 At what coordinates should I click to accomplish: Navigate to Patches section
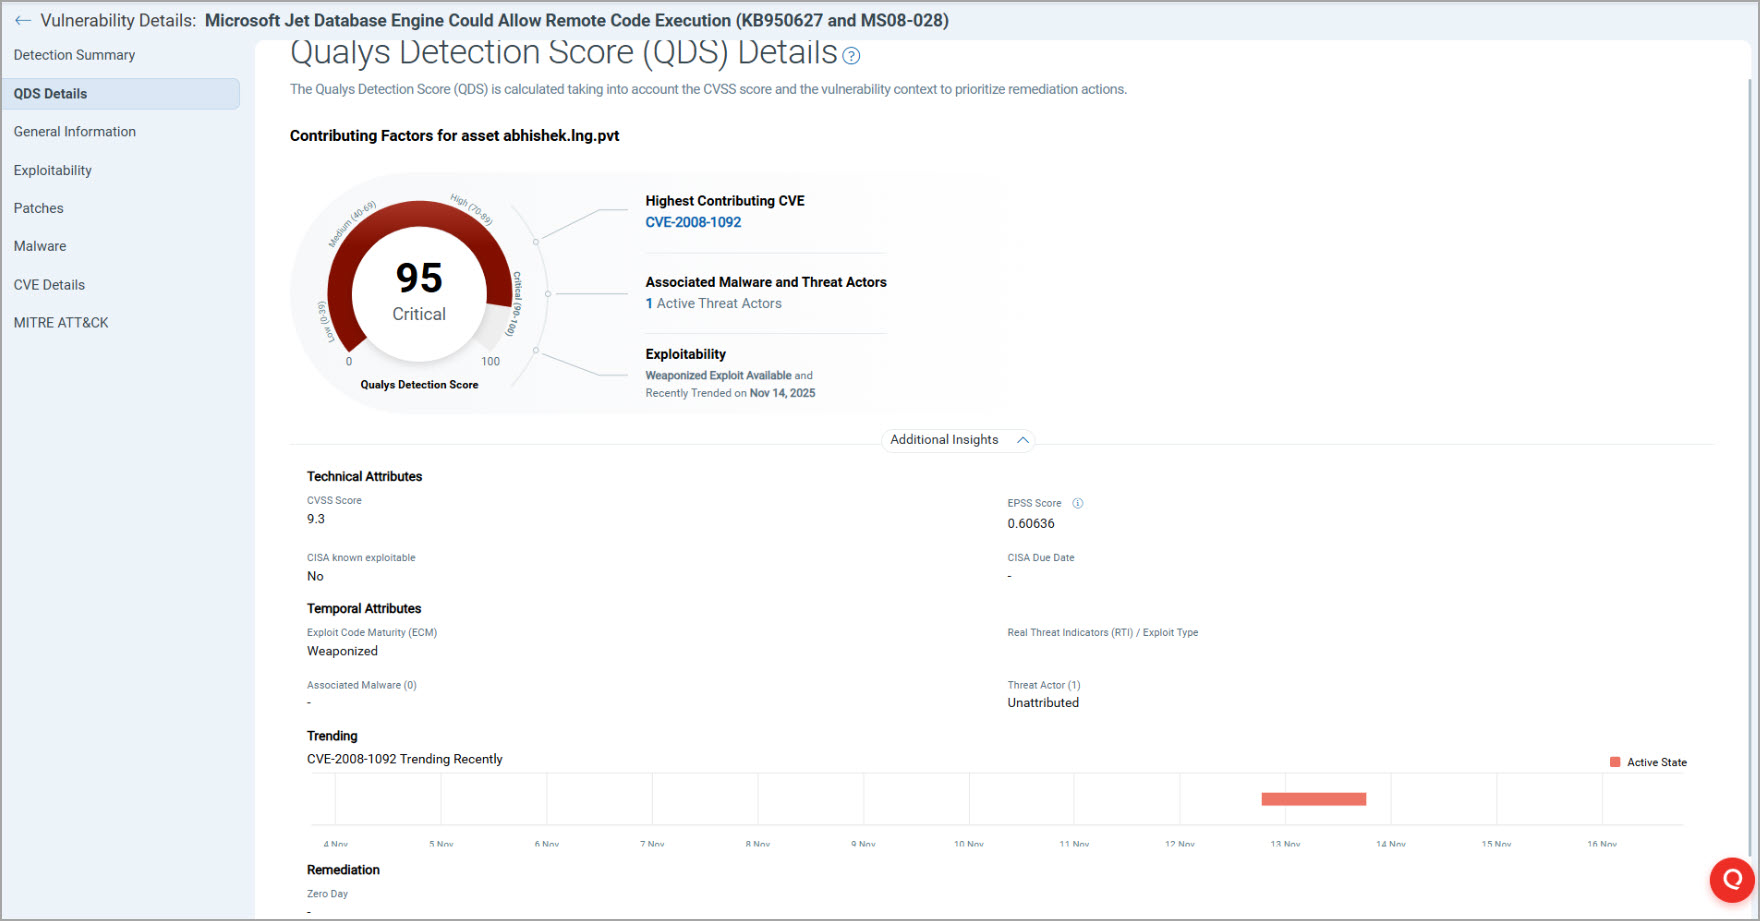pyautogui.click(x=39, y=208)
